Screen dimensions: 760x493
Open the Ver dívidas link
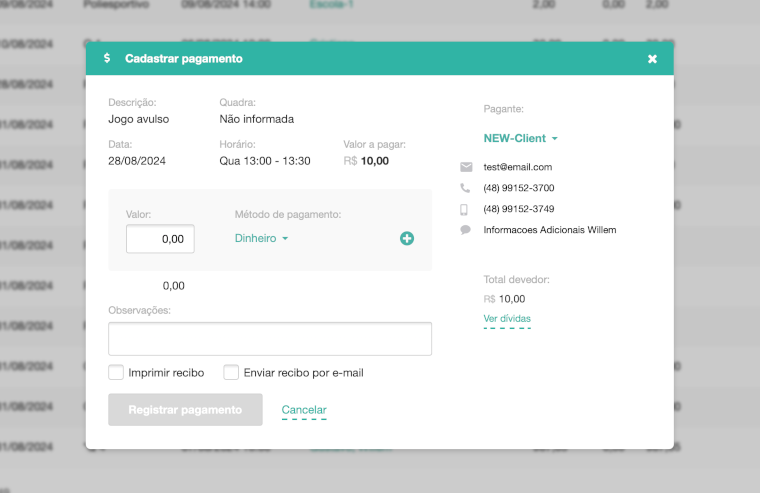[507, 319]
